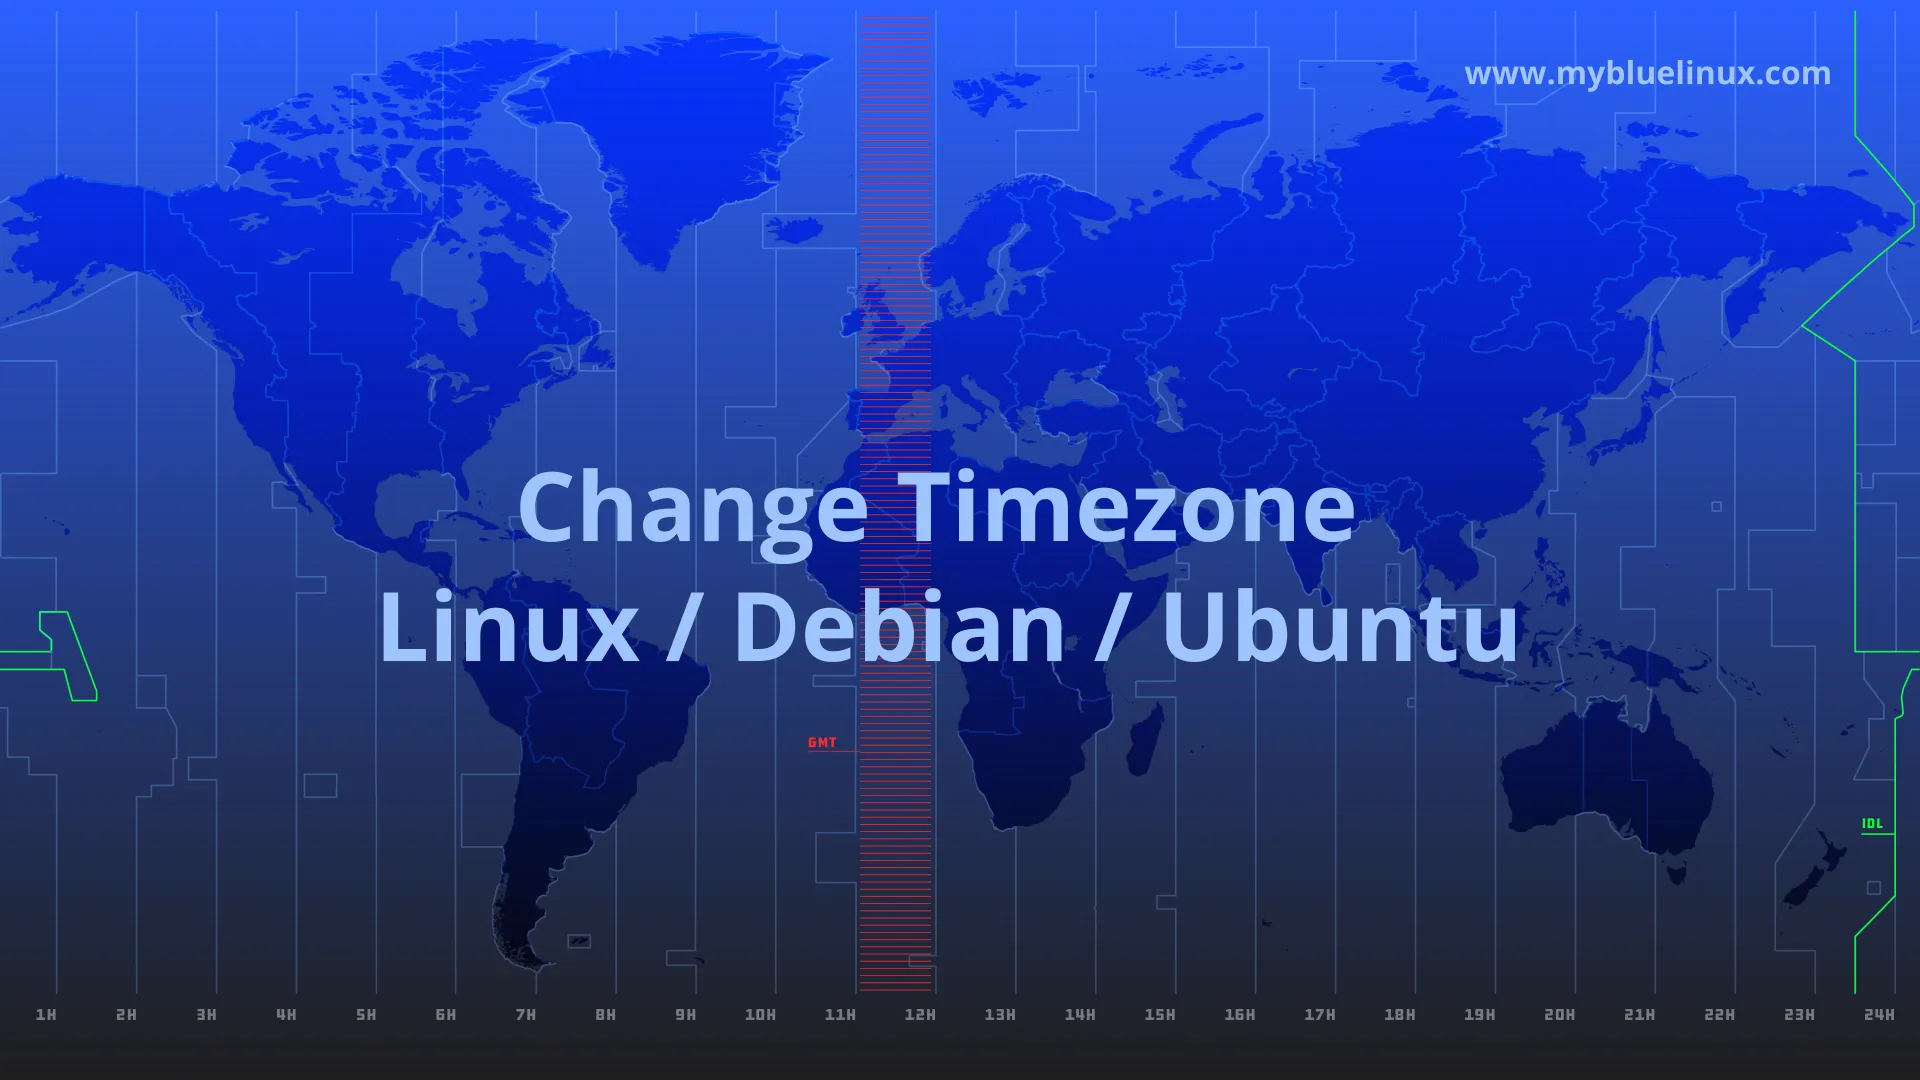Click the IDL label on right edge
This screenshot has height=1080, width=1920.
tap(1873, 823)
